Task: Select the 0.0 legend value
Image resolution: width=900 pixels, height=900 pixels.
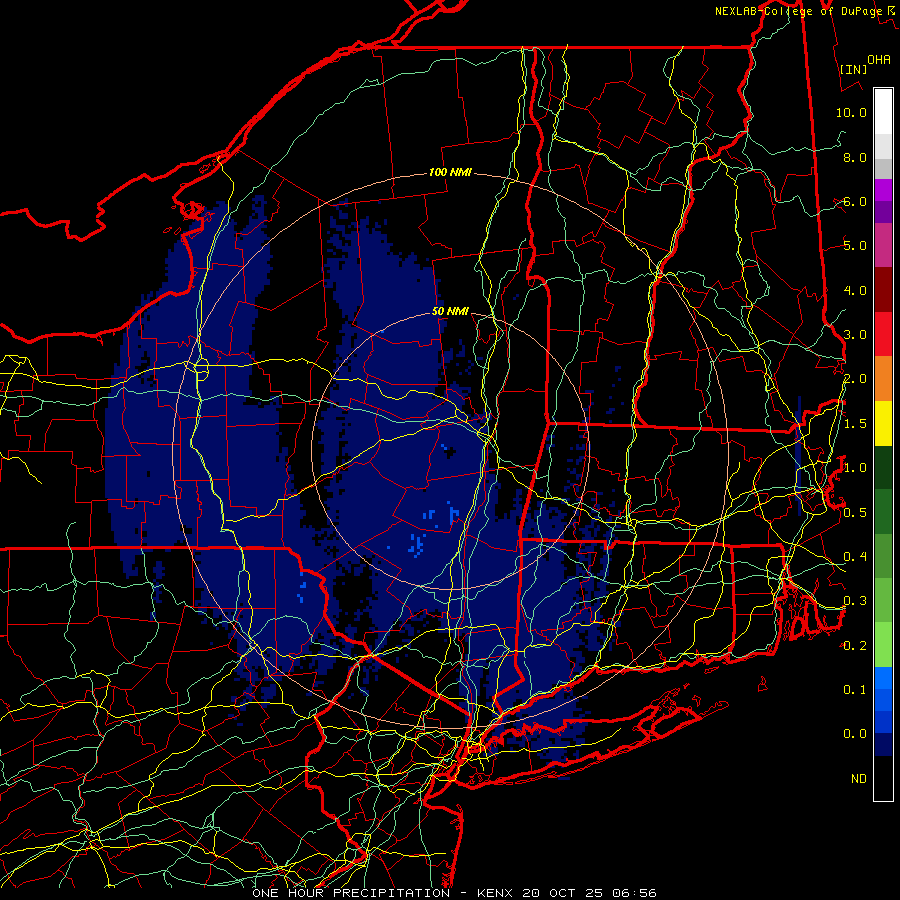Action: tap(855, 734)
